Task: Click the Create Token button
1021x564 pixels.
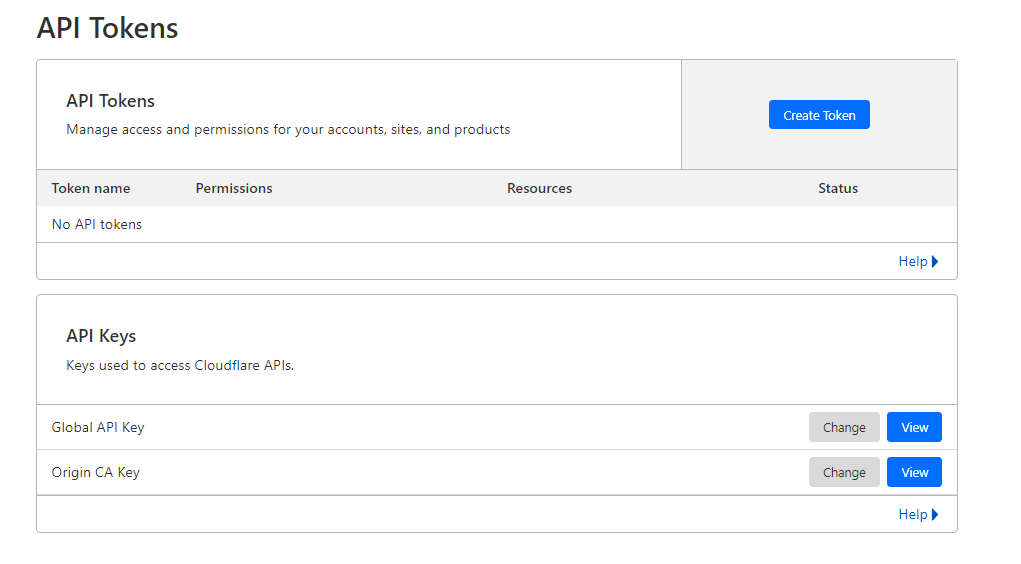Action: pyautogui.click(x=818, y=115)
